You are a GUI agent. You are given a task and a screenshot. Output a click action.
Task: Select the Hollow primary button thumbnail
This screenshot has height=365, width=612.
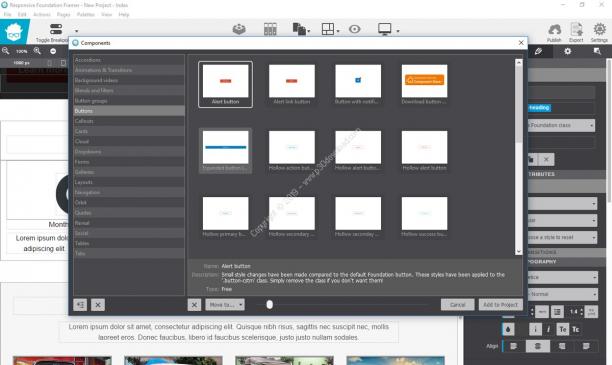(225, 217)
